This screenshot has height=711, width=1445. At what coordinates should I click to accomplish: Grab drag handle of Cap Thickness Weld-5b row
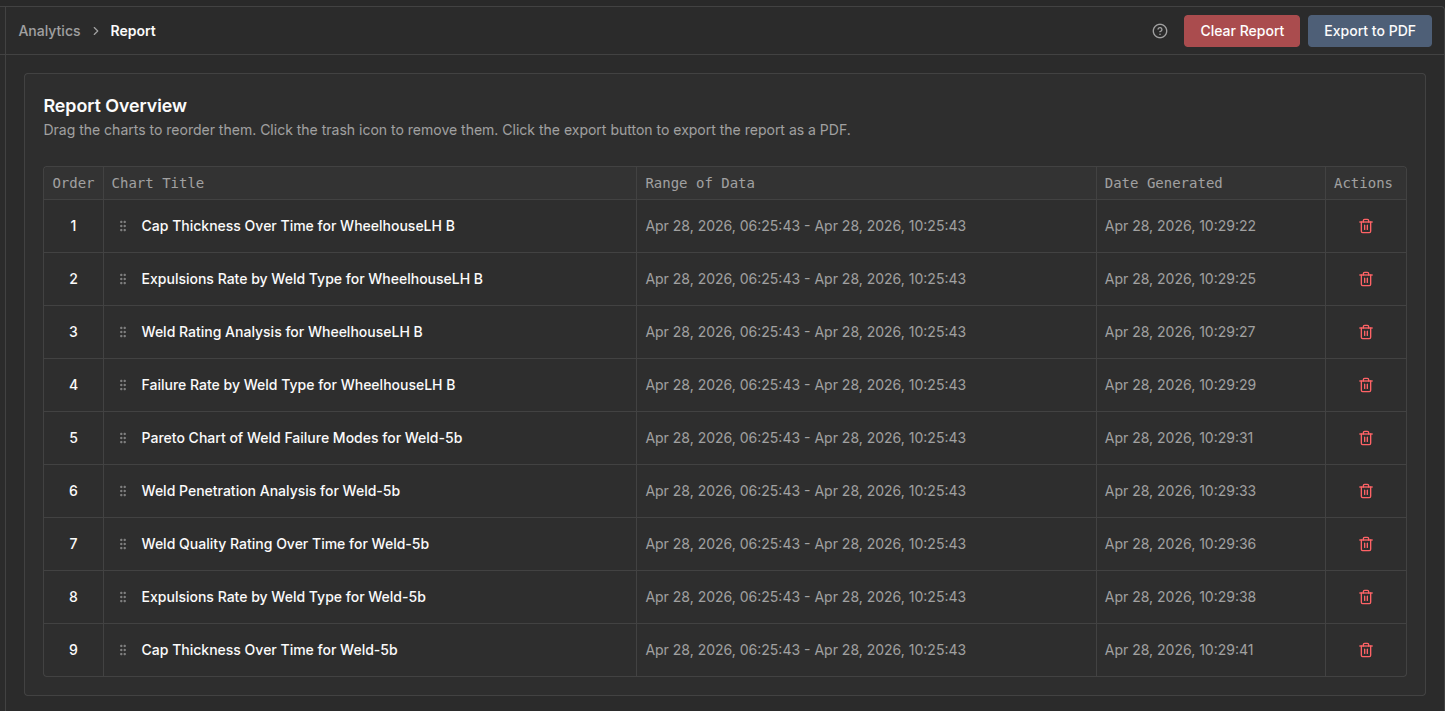tap(123, 650)
